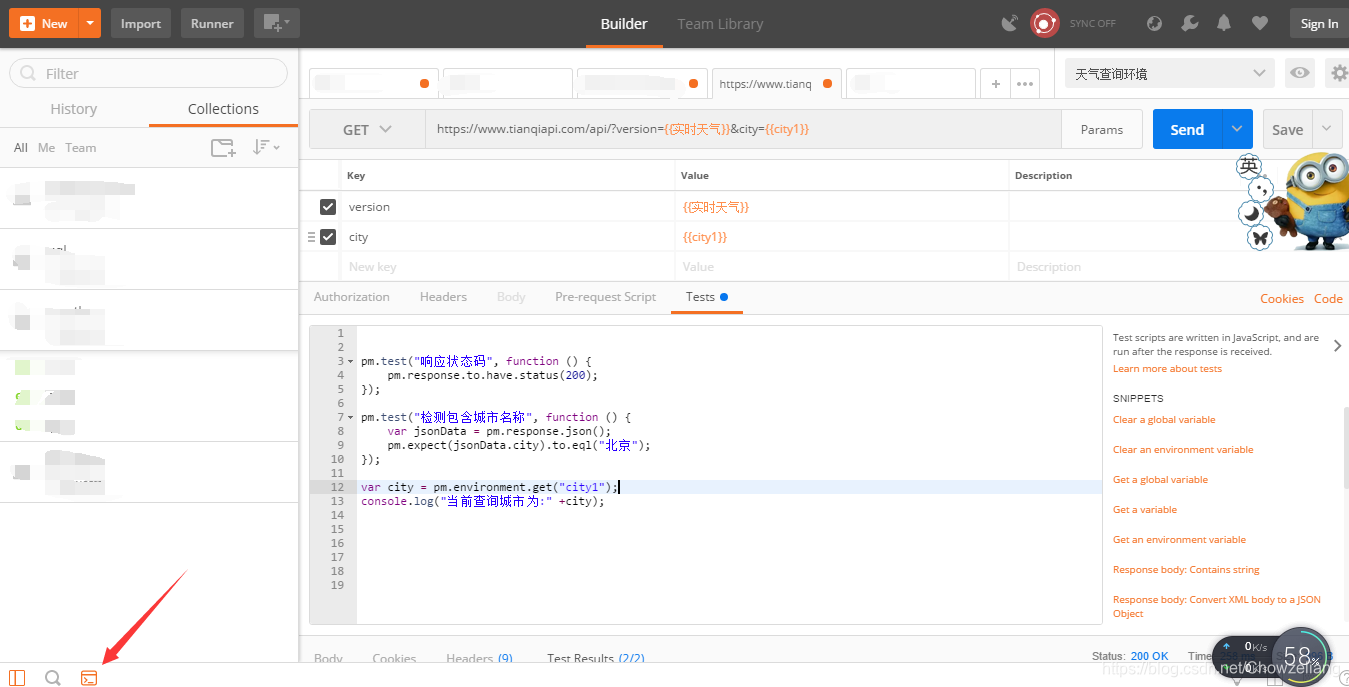Image resolution: width=1349 pixels, height=687 pixels.
Task: Click the Cookies link
Action: pyautogui.click(x=1282, y=299)
